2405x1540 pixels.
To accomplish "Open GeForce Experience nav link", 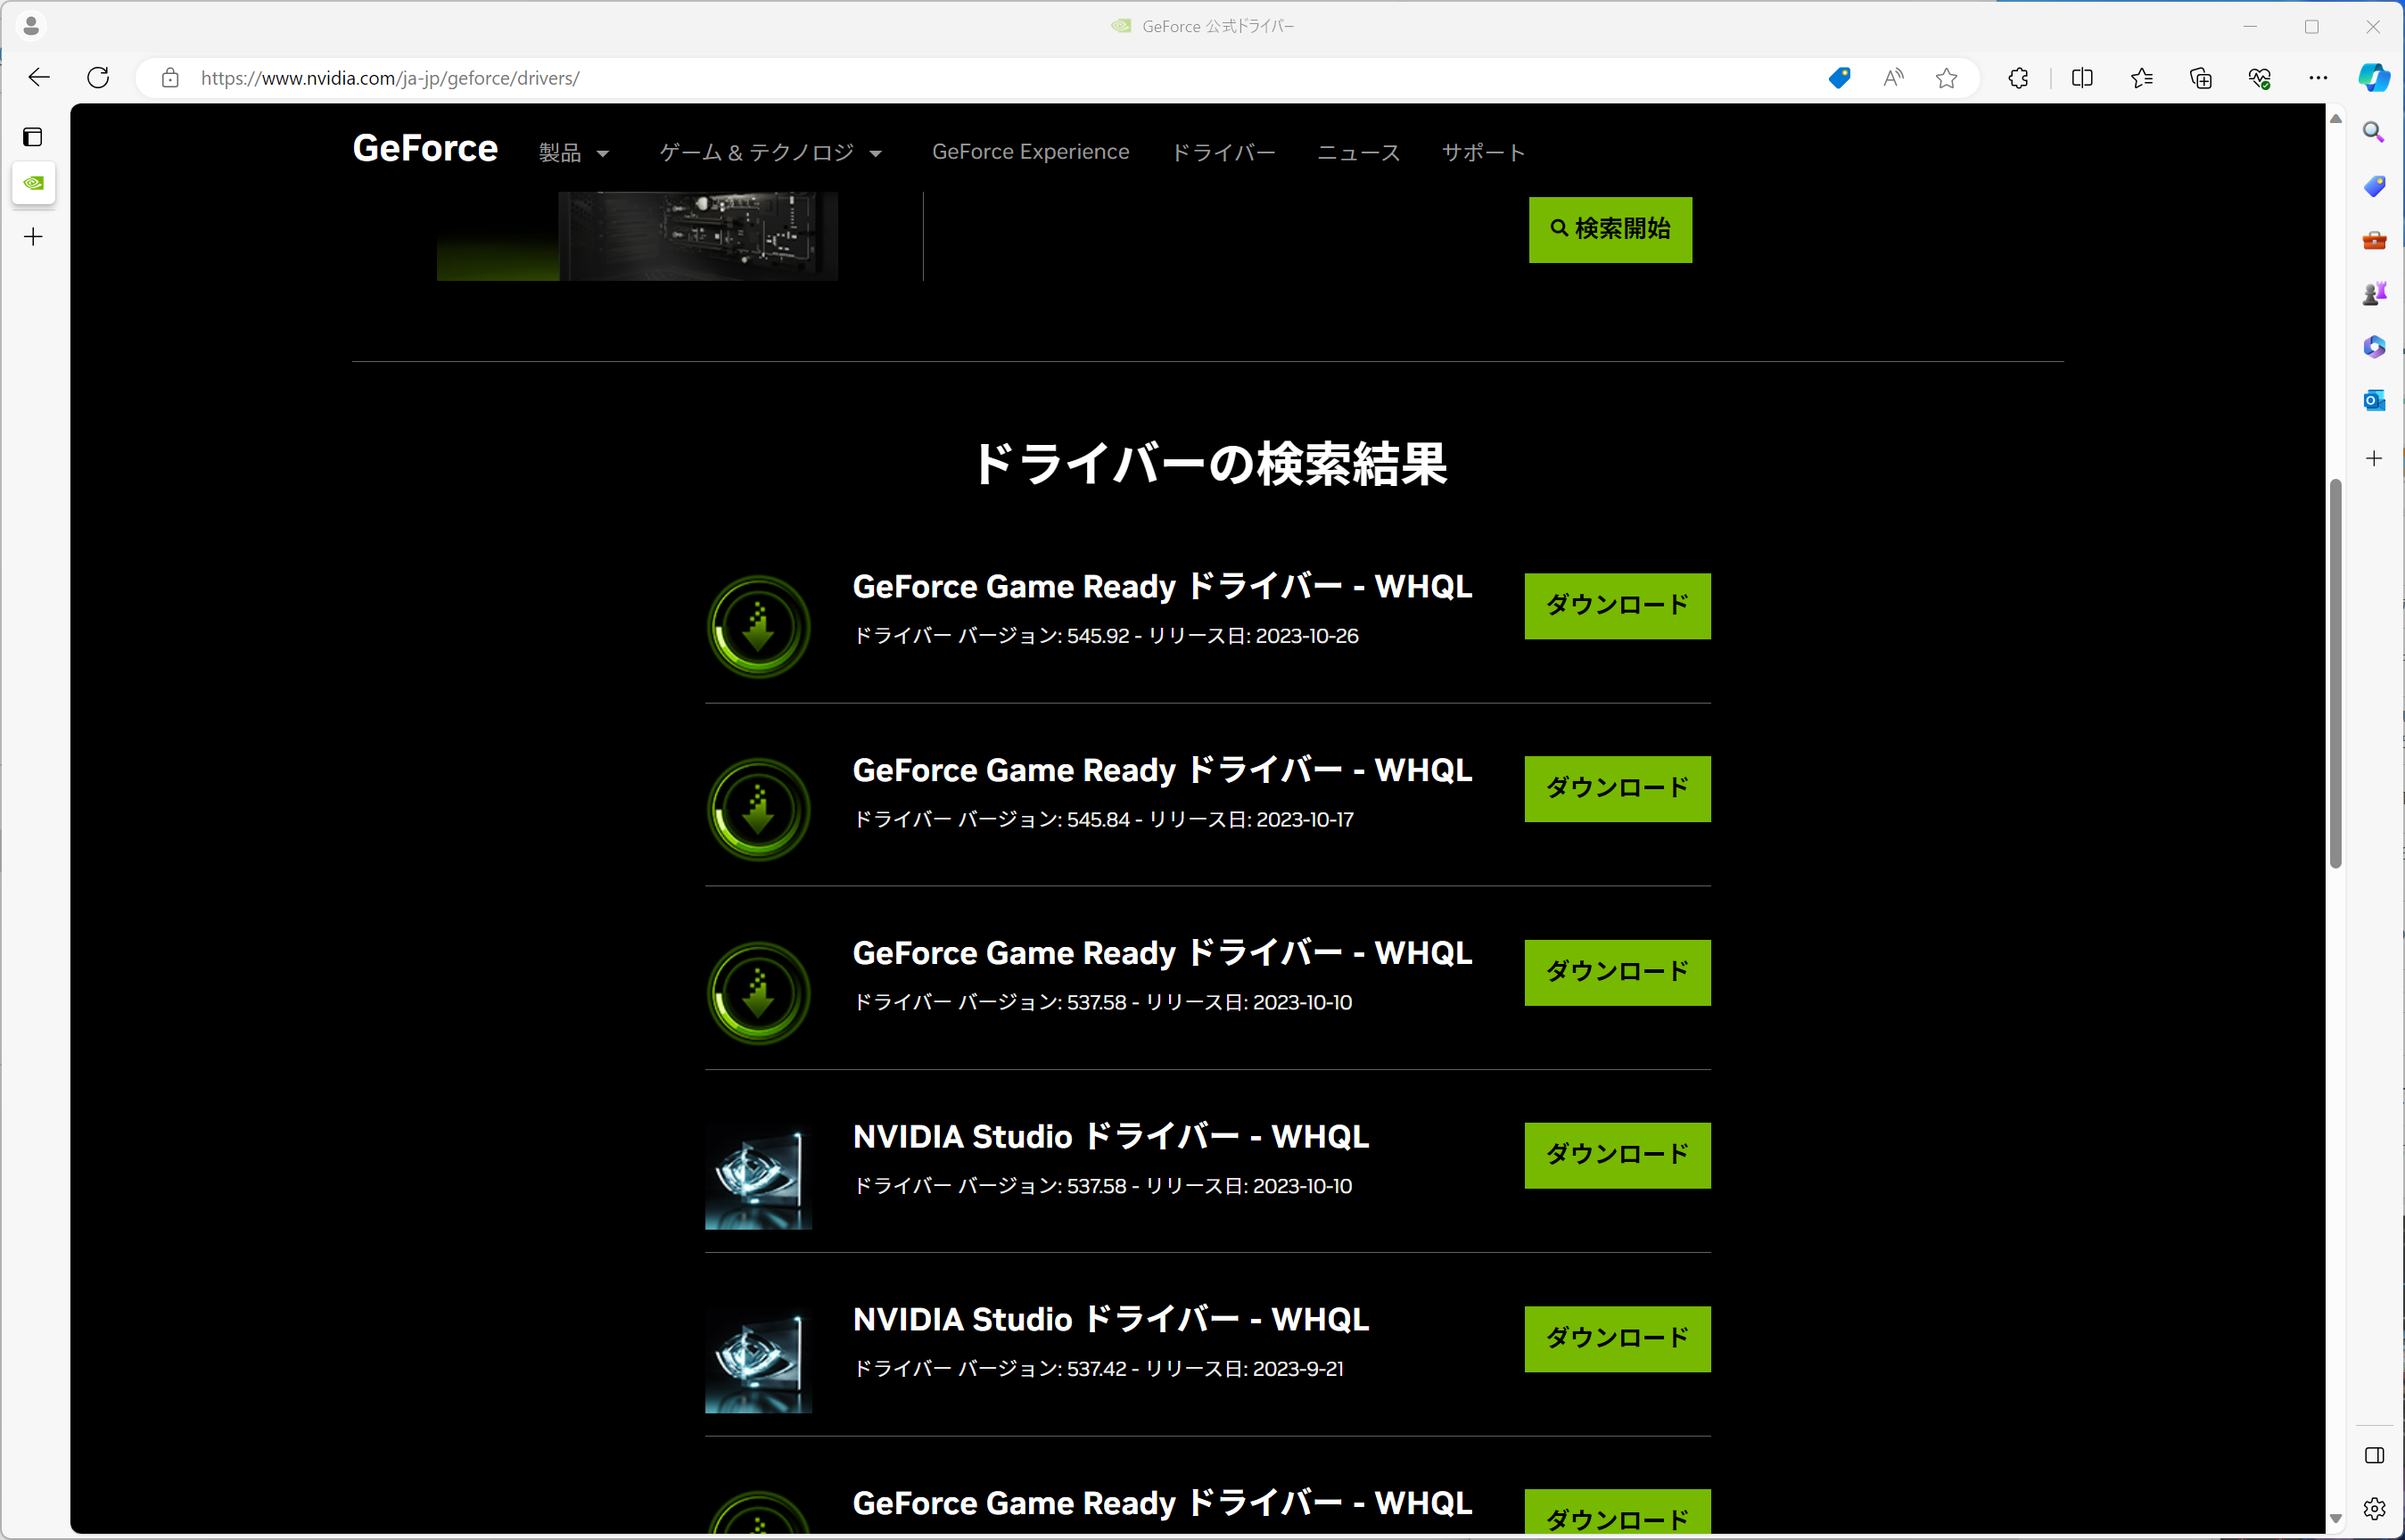I will 1030,152.
